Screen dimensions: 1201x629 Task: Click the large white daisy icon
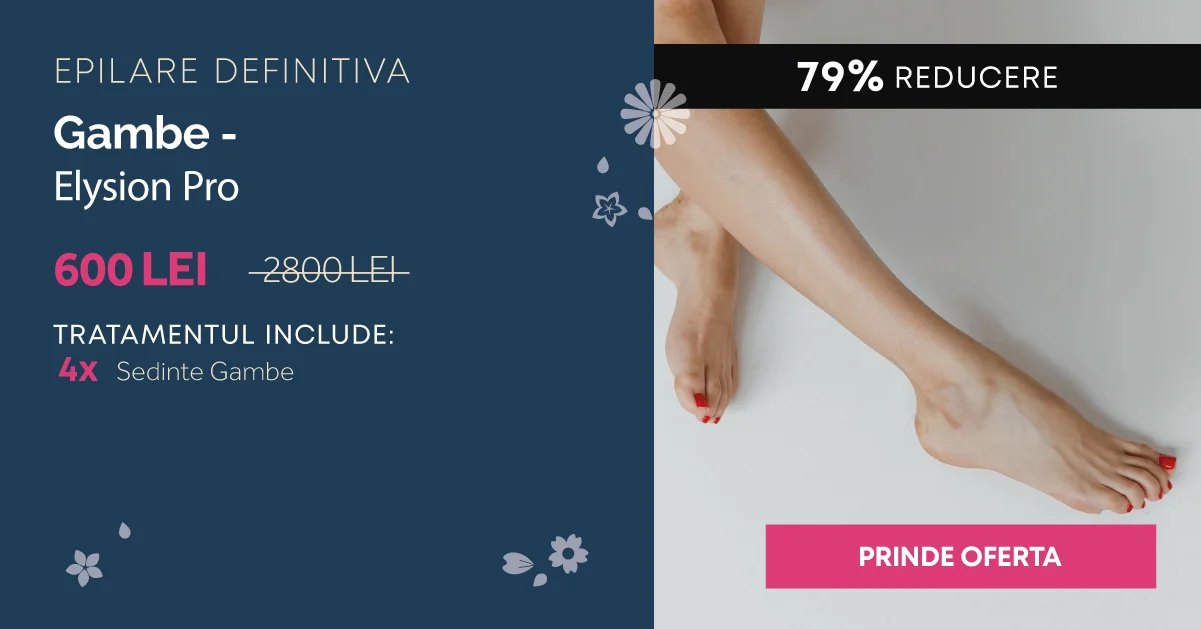(x=655, y=114)
